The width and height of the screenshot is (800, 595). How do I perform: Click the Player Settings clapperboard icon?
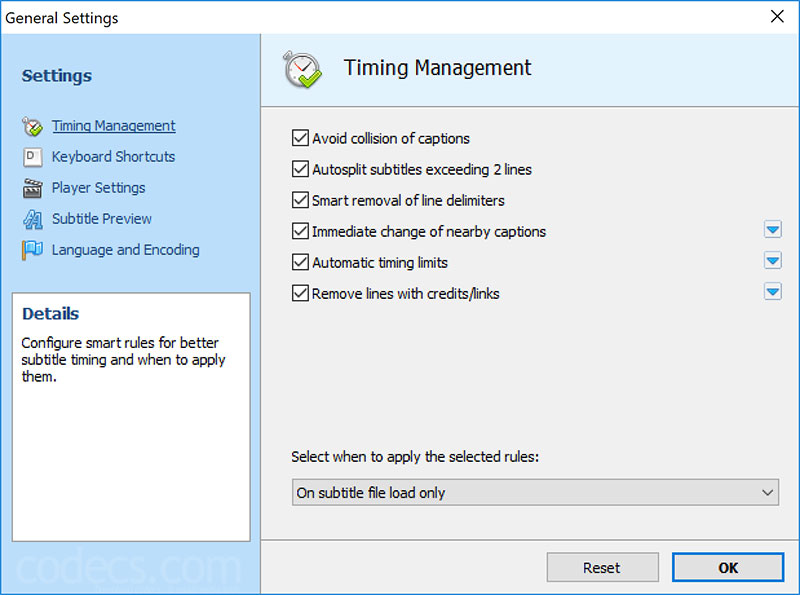click(32, 188)
